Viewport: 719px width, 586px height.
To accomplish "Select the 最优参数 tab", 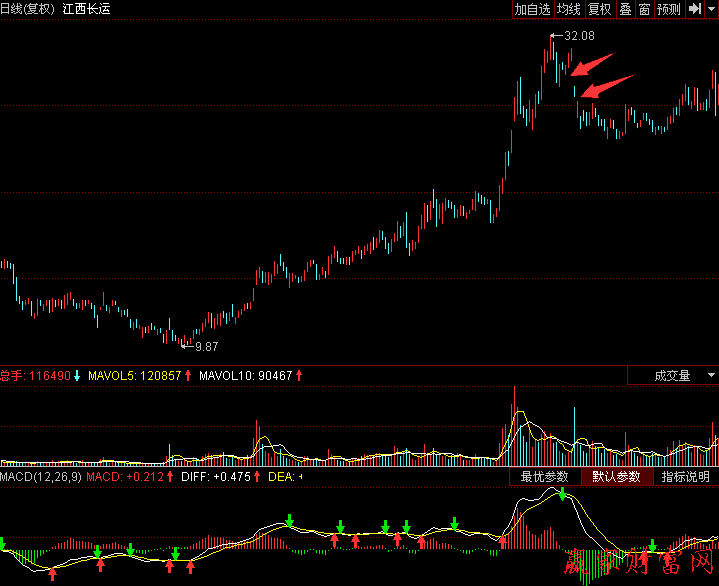I will 545,477.
